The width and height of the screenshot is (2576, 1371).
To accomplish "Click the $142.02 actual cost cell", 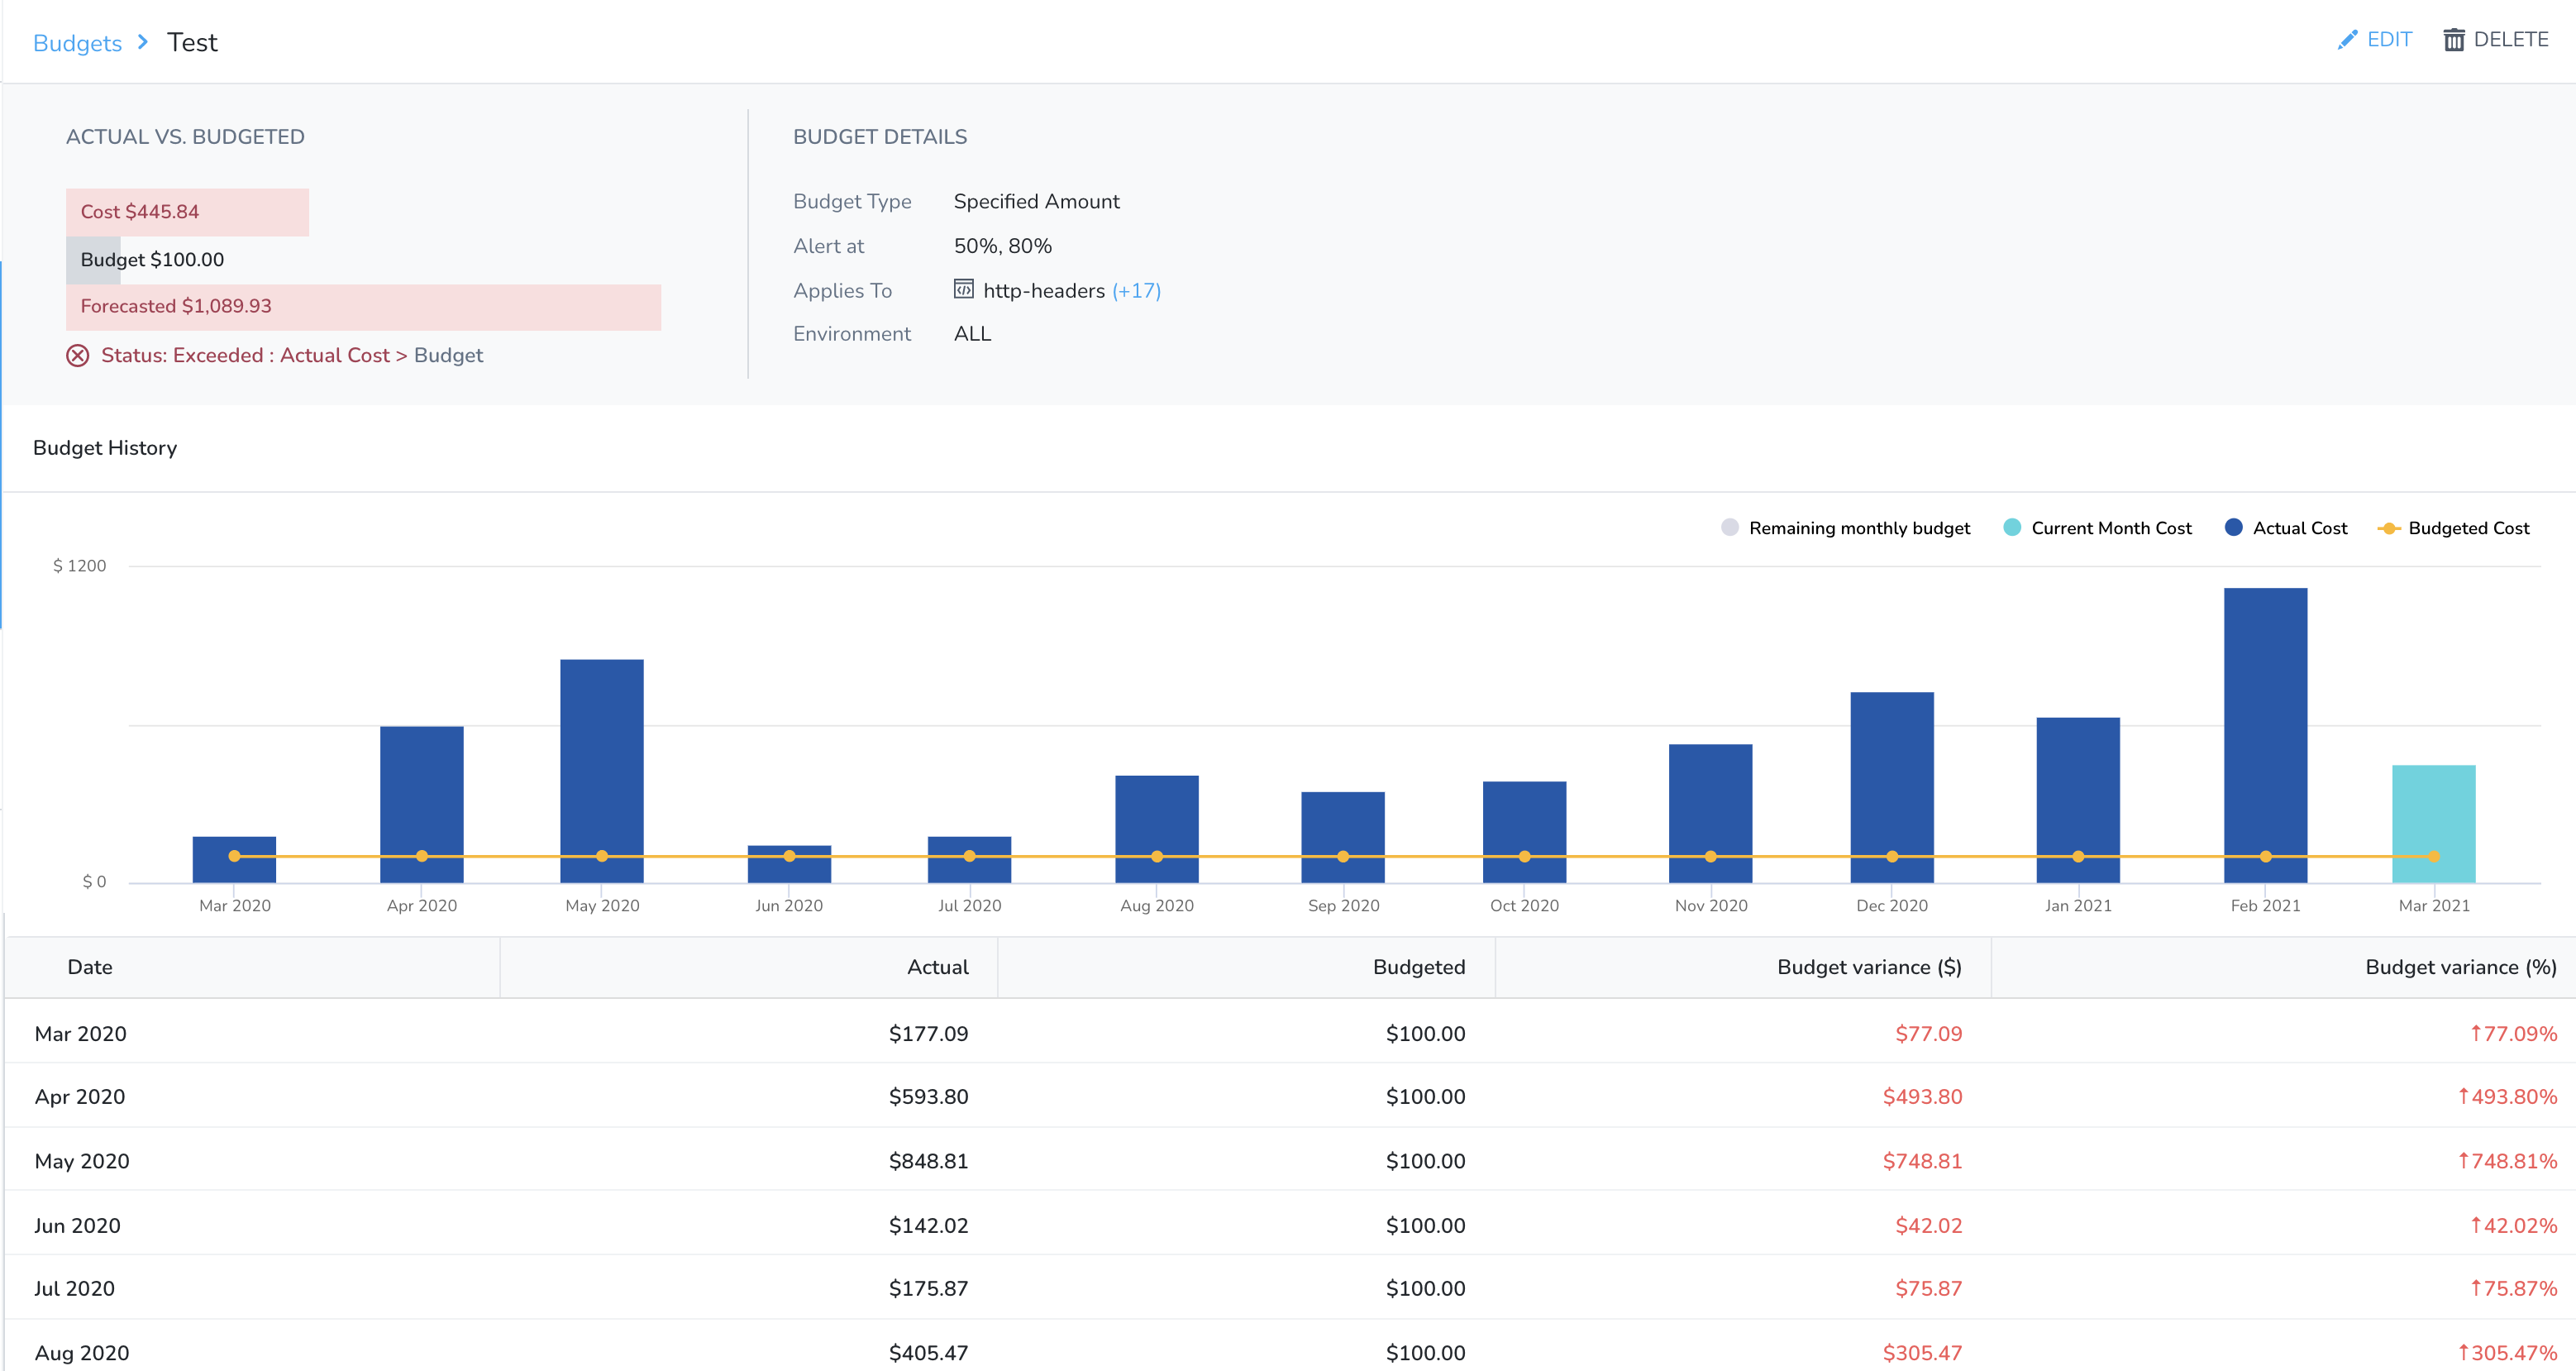I will 928,1226.
